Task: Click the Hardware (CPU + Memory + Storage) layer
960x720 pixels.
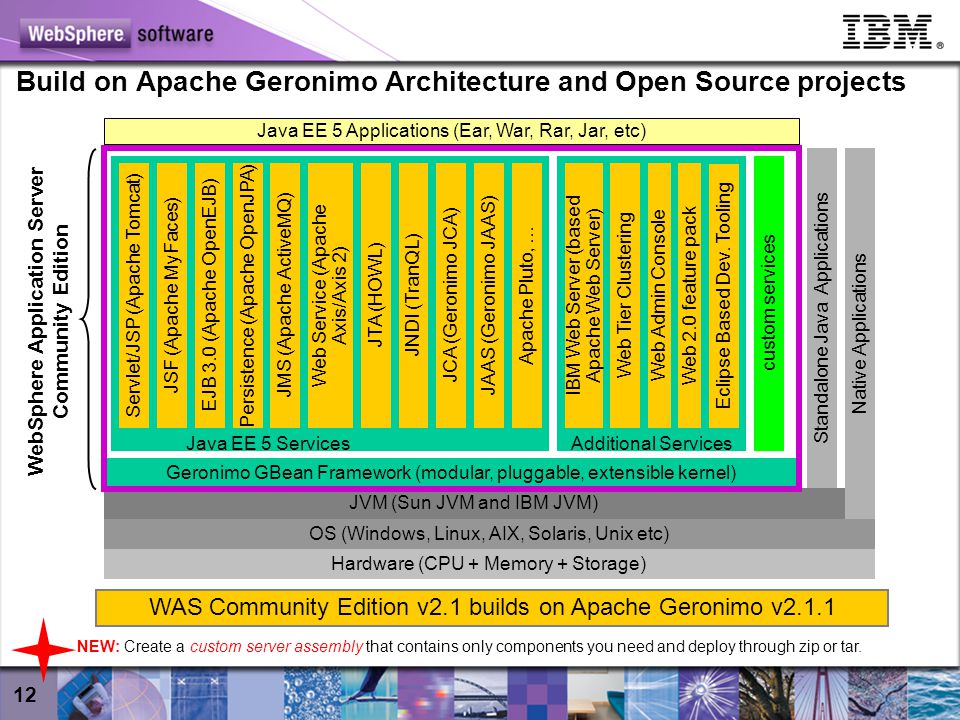Action: [x=489, y=563]
